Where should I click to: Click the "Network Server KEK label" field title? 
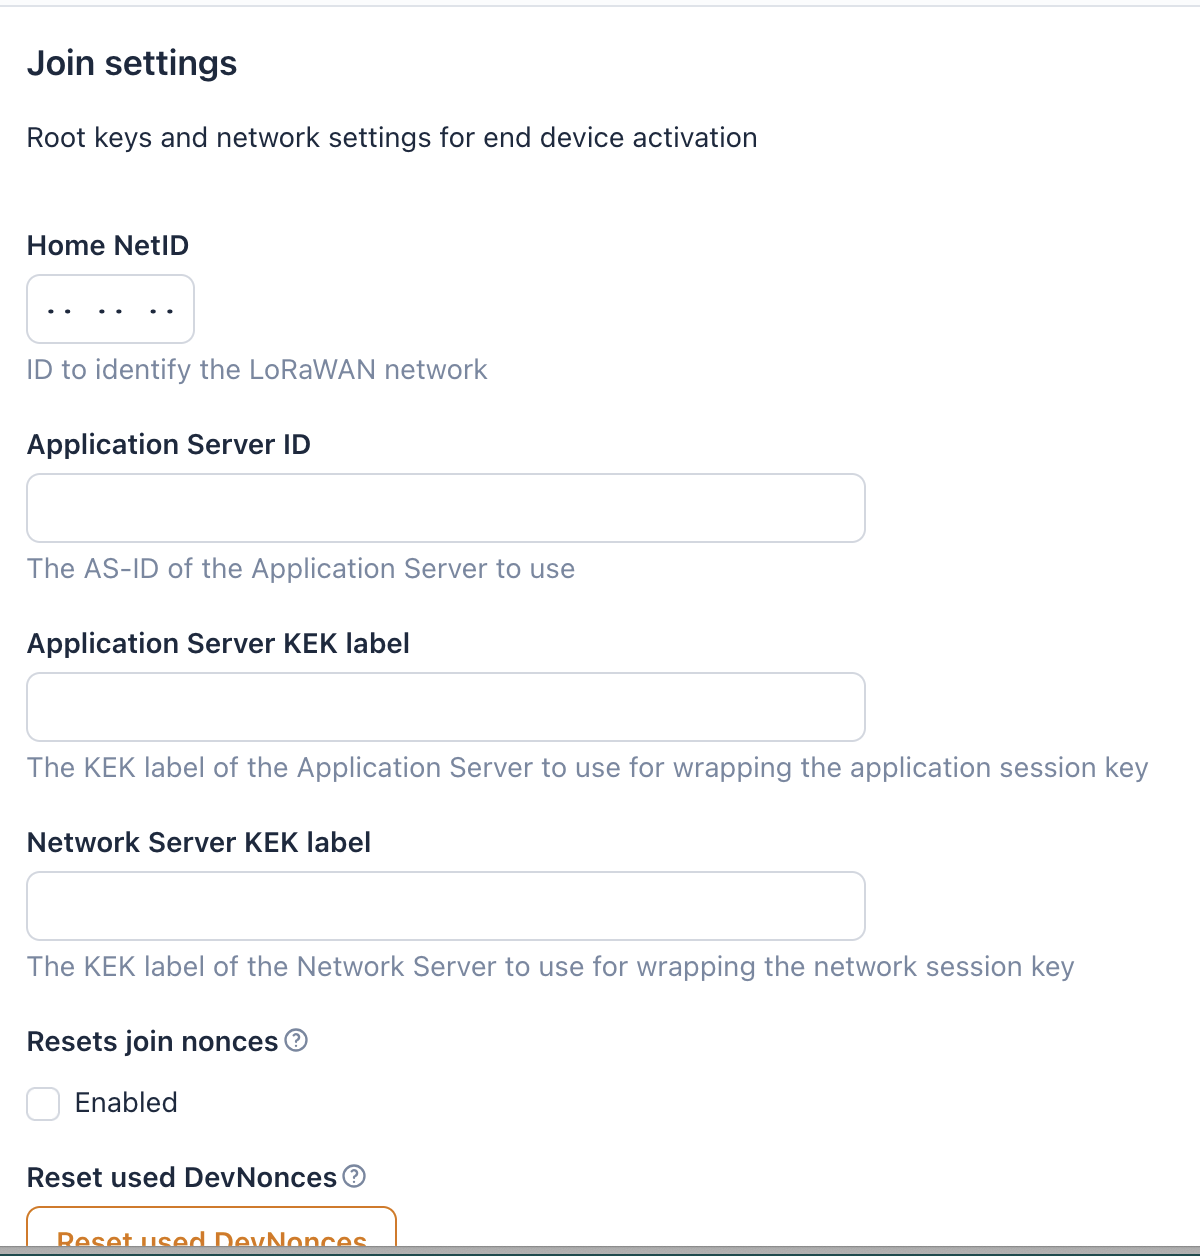coord(199,843)
